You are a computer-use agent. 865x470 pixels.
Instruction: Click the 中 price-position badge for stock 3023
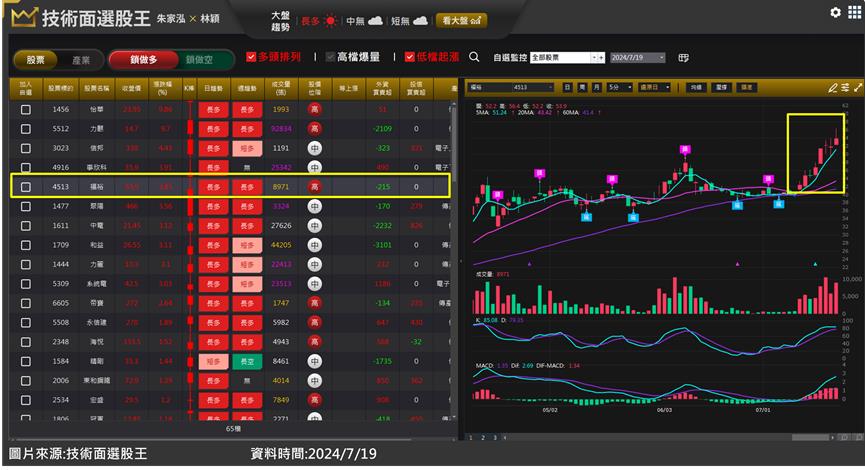click(314, 148)
